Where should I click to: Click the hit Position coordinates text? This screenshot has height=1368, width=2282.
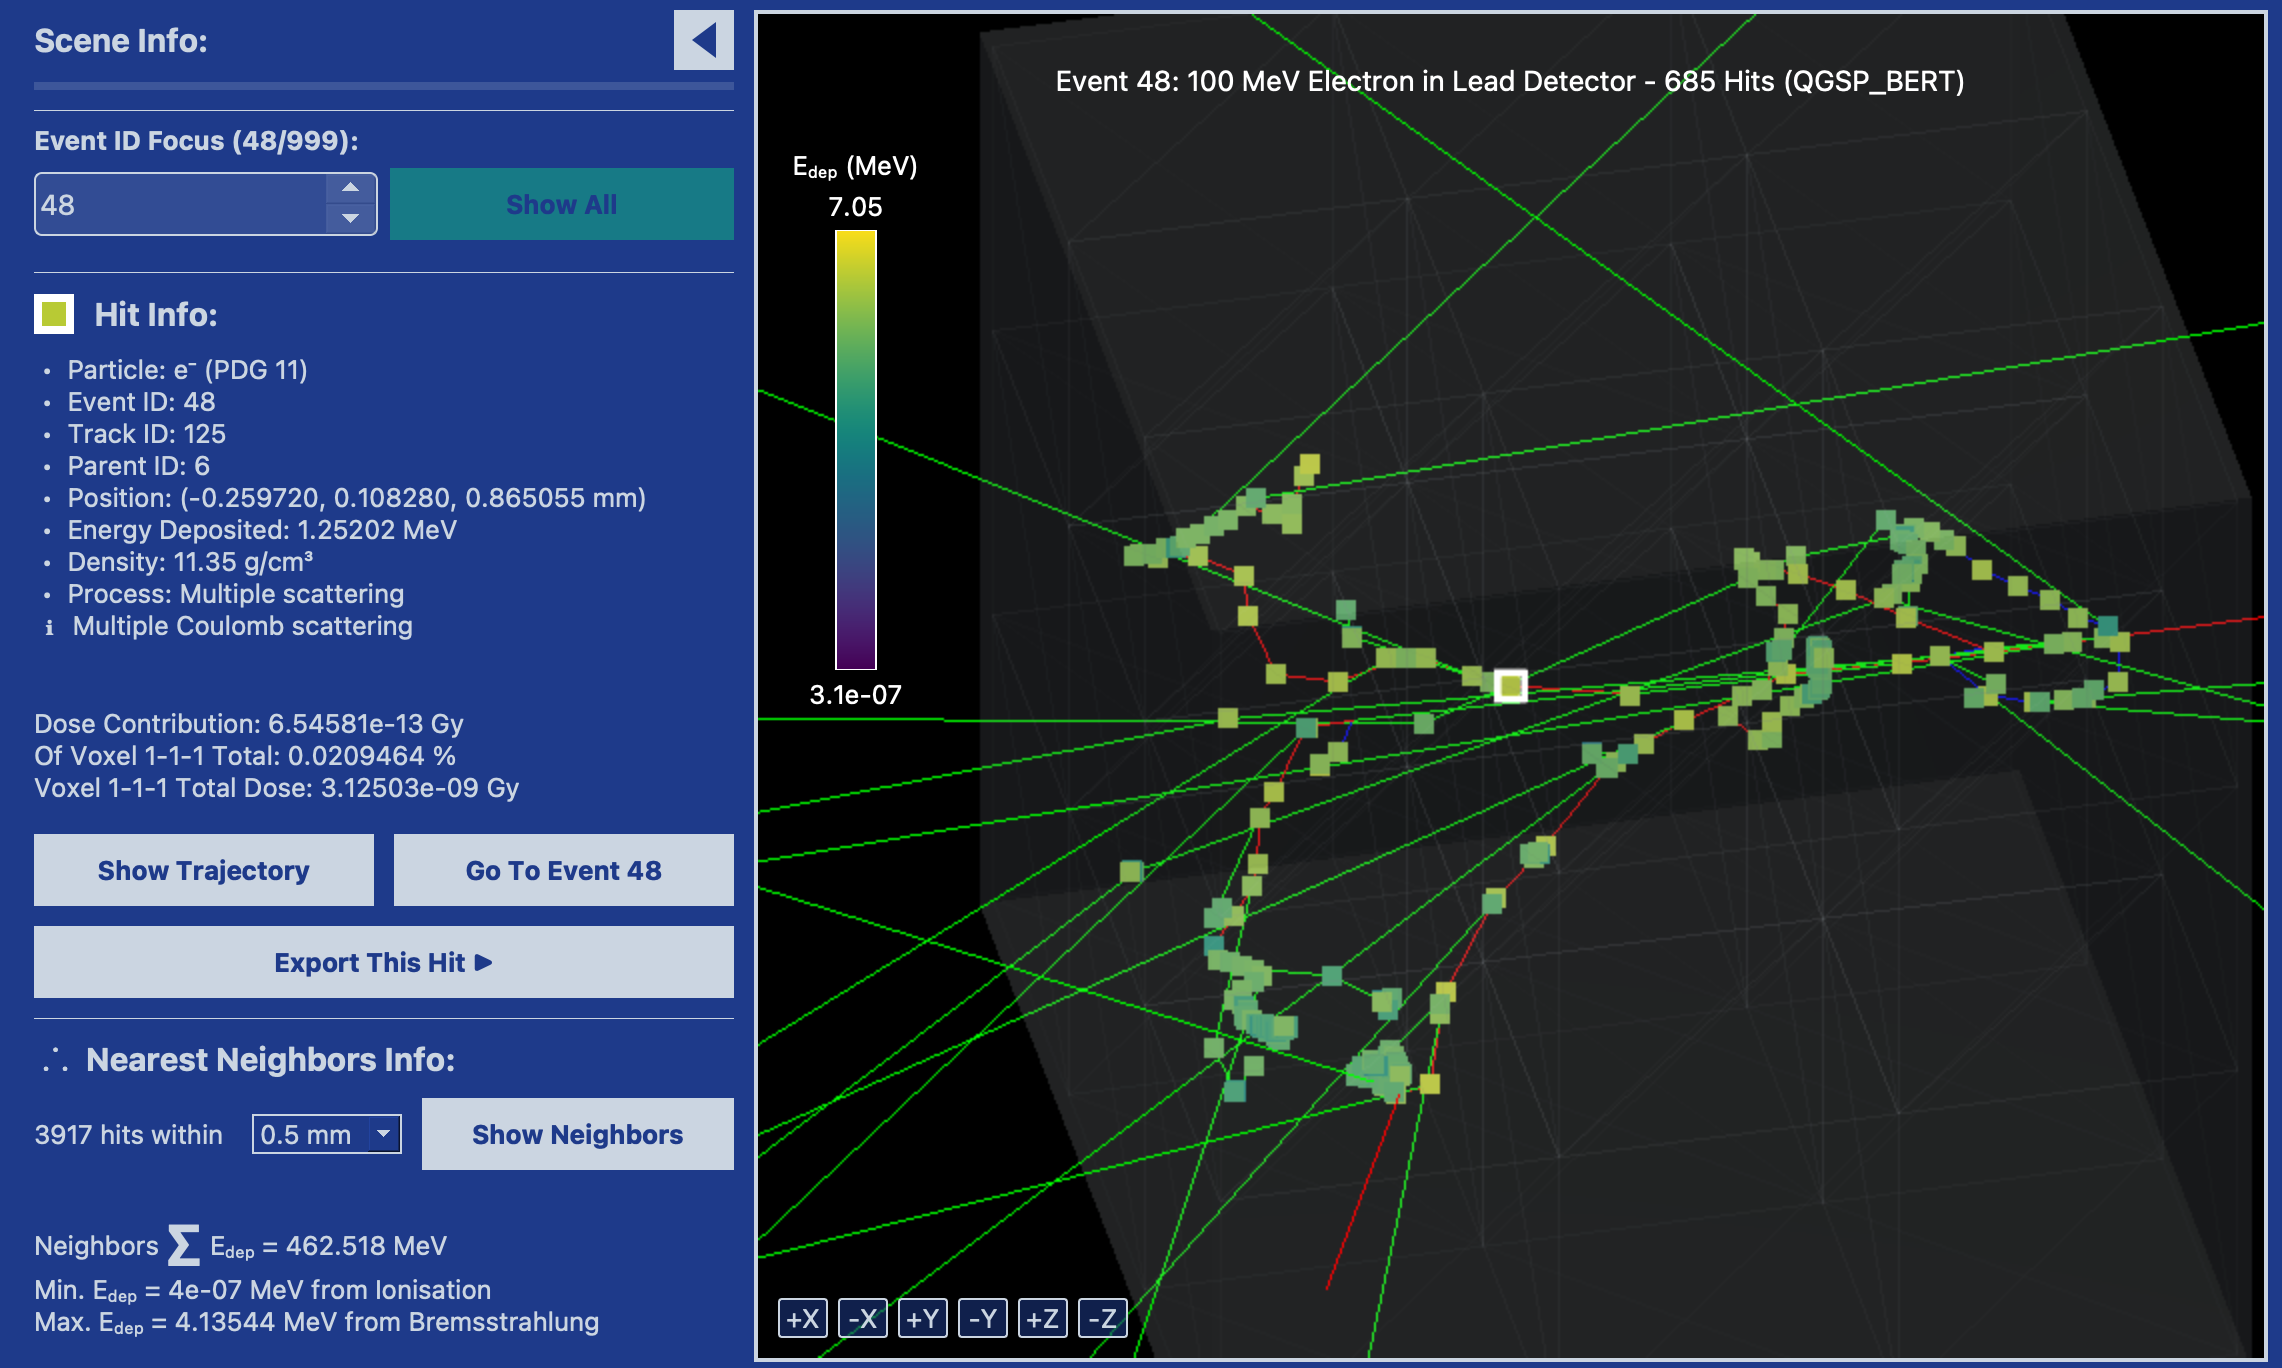[356, 498]
